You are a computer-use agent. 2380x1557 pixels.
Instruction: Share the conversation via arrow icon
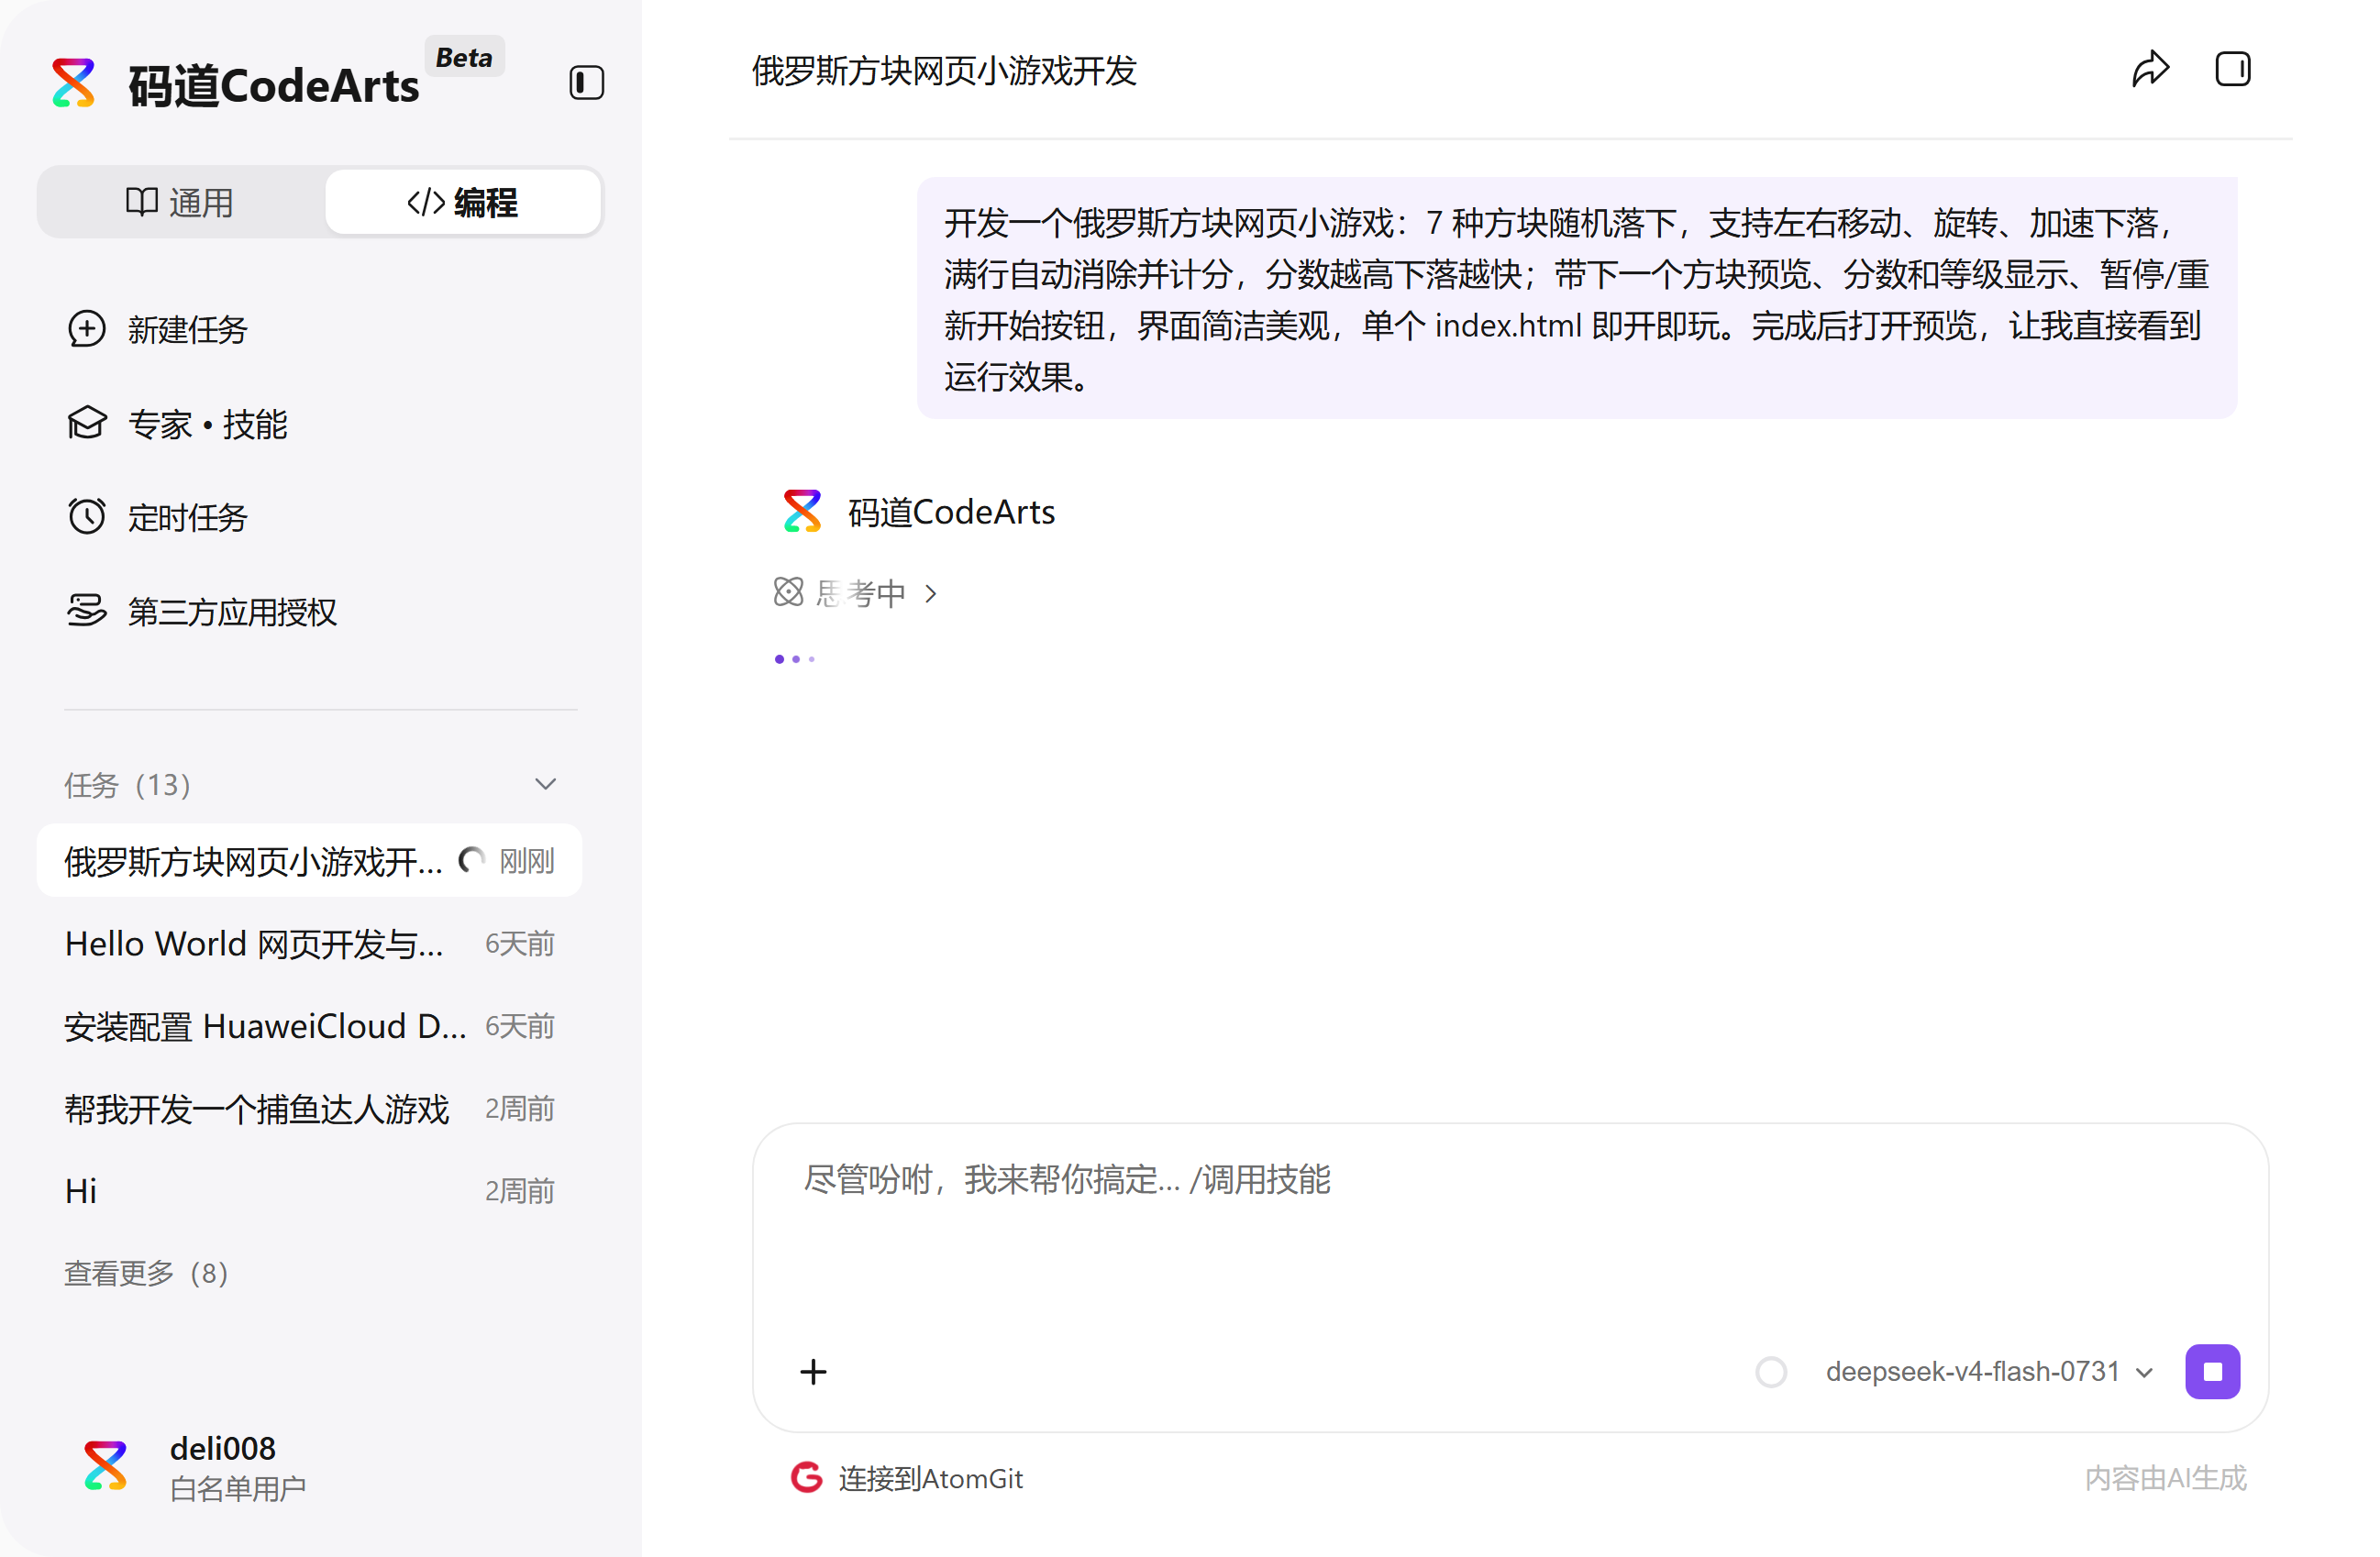(2150, 69)
